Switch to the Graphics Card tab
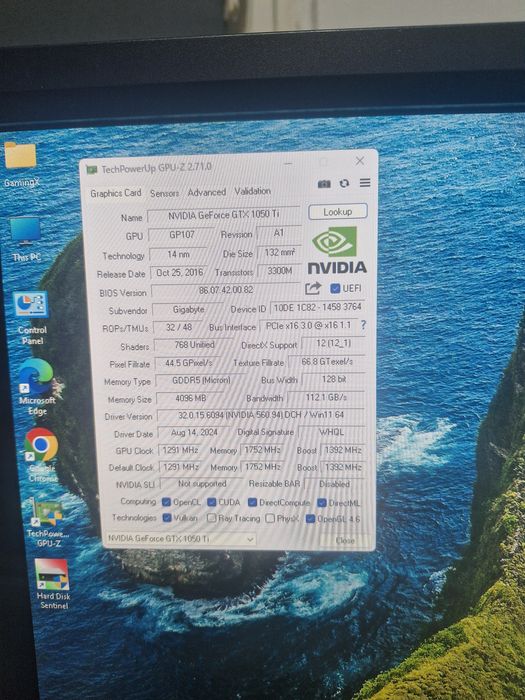Screen dimensions: 525x700 tap(116, 193)
